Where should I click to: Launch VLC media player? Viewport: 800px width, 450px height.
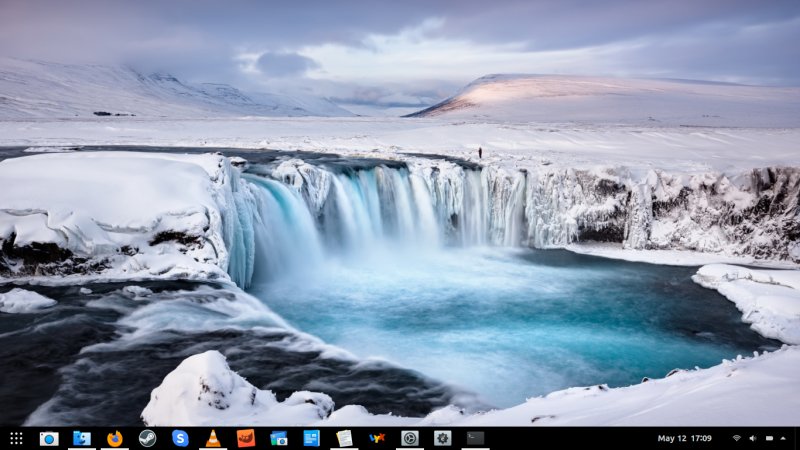point(213,438)
